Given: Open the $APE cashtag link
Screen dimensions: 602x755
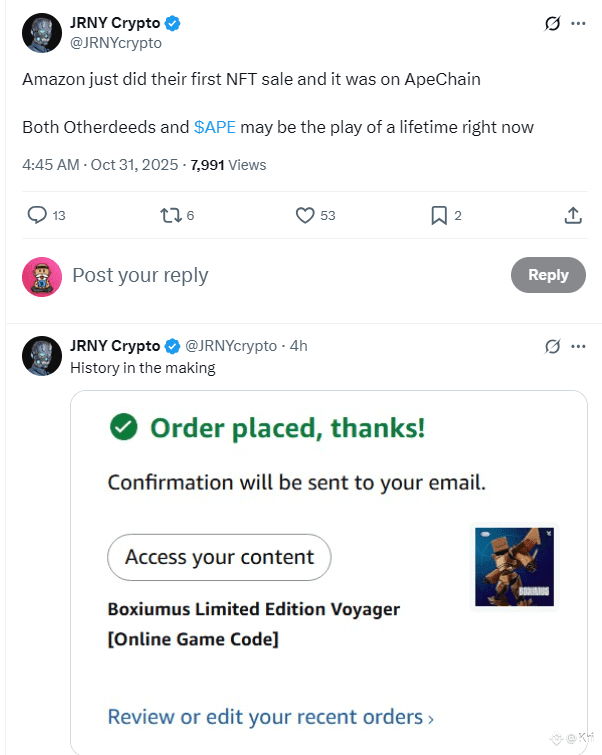Looking at the screenshot, I should 214,127.
